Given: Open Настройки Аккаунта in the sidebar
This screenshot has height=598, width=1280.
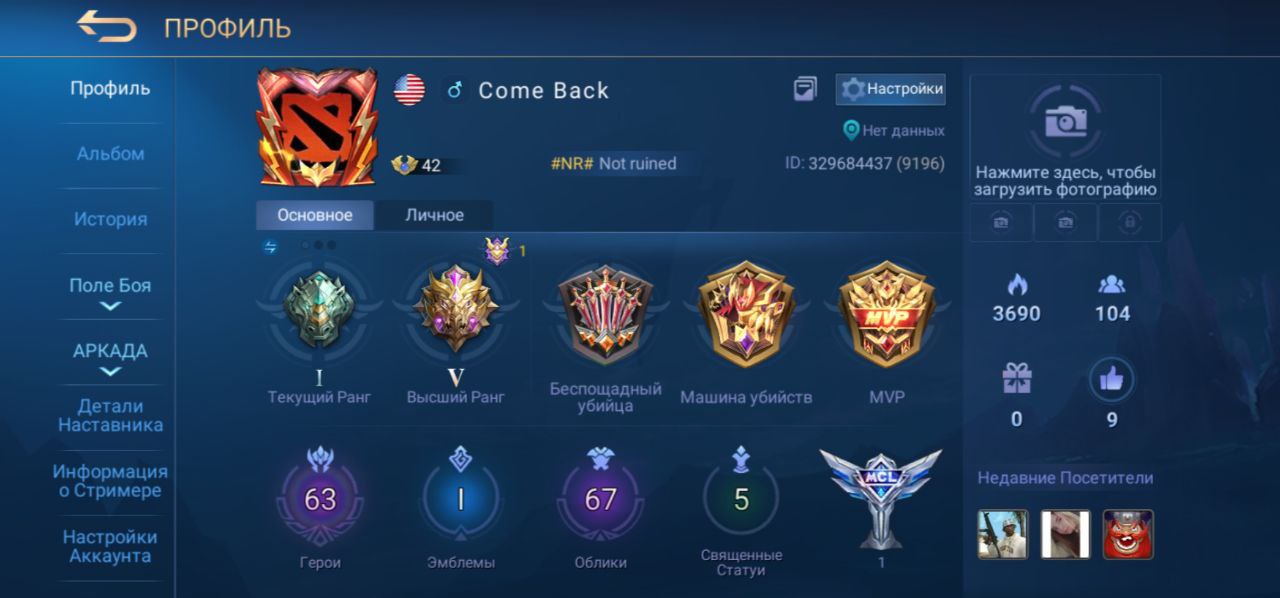Looking at the screenshot, I should tap(110, 546).
